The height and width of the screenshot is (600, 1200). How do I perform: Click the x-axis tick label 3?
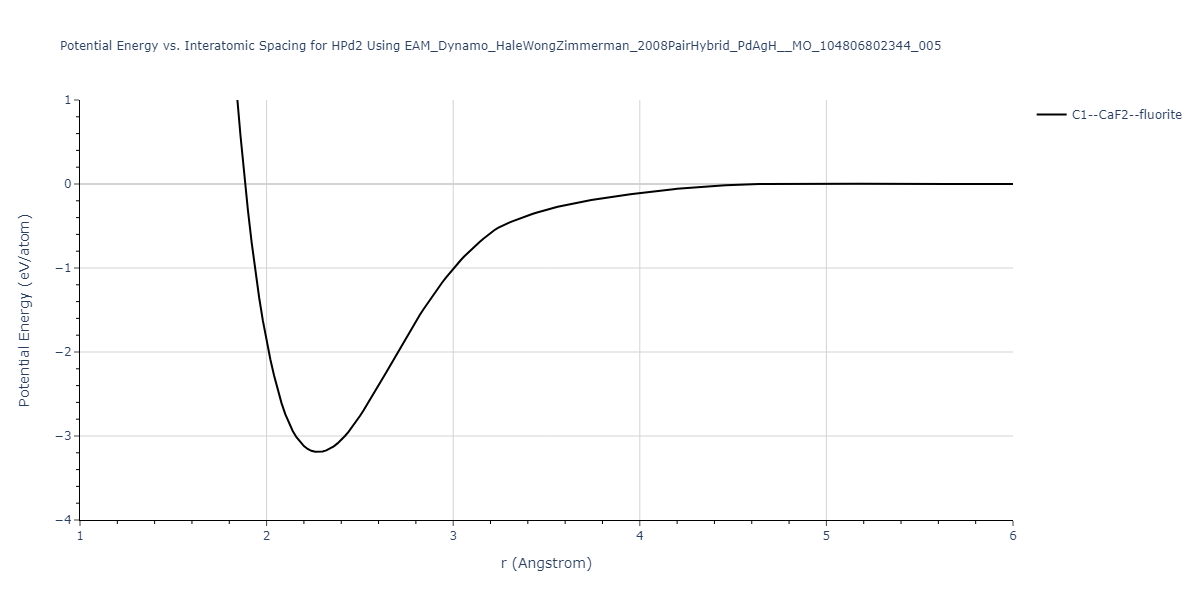click(x=453, y=536)
